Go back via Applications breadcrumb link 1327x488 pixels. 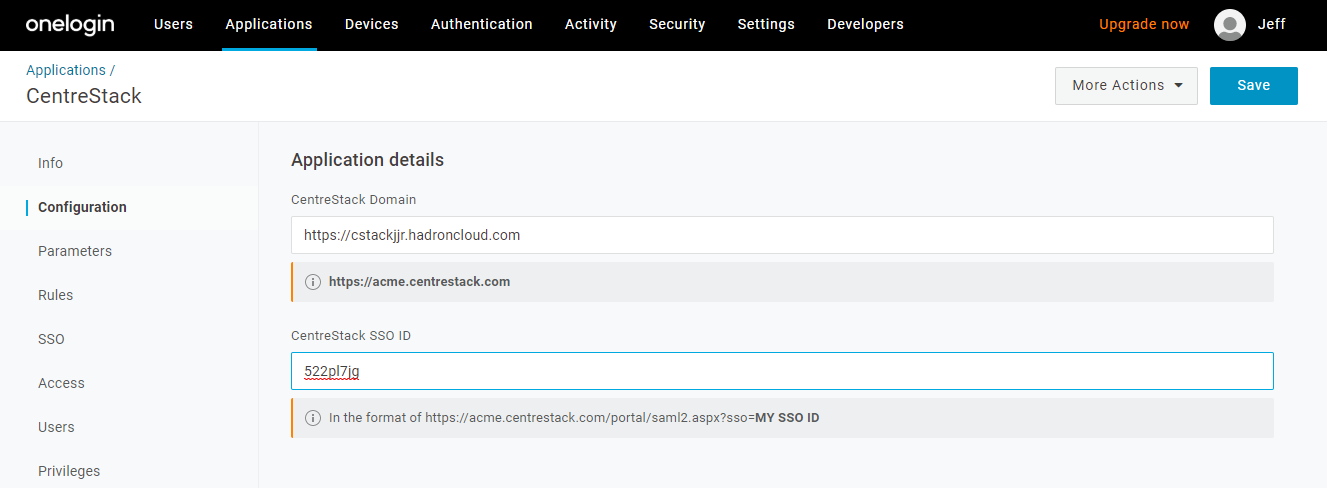(66, 70)
